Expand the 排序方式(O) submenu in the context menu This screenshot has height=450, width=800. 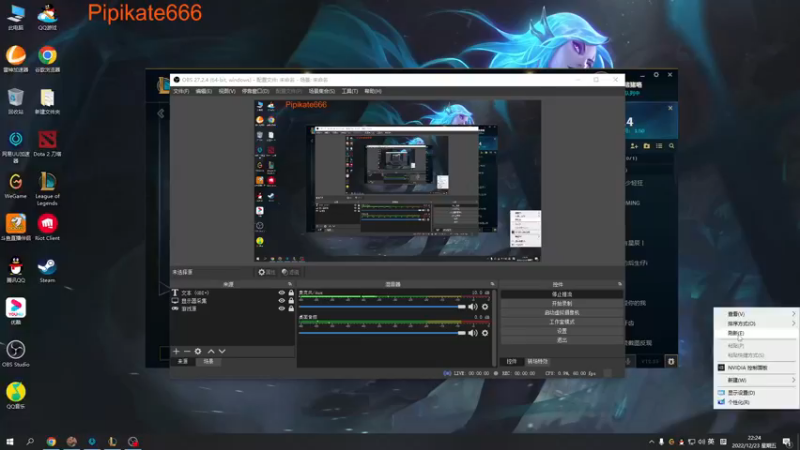click(756, 323)
